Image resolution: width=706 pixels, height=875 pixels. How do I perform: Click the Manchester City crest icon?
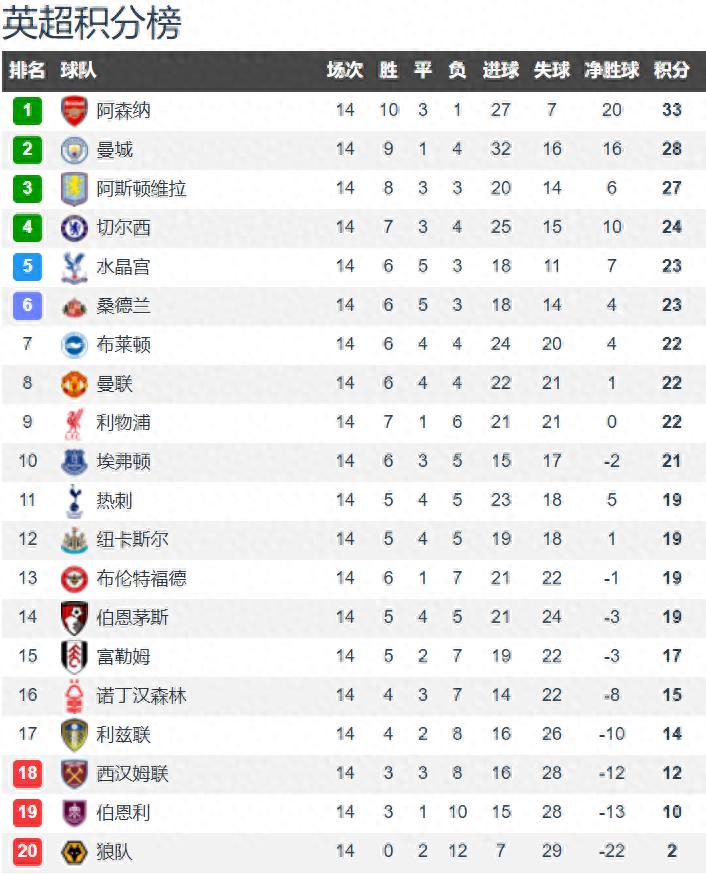click(74, 150)
